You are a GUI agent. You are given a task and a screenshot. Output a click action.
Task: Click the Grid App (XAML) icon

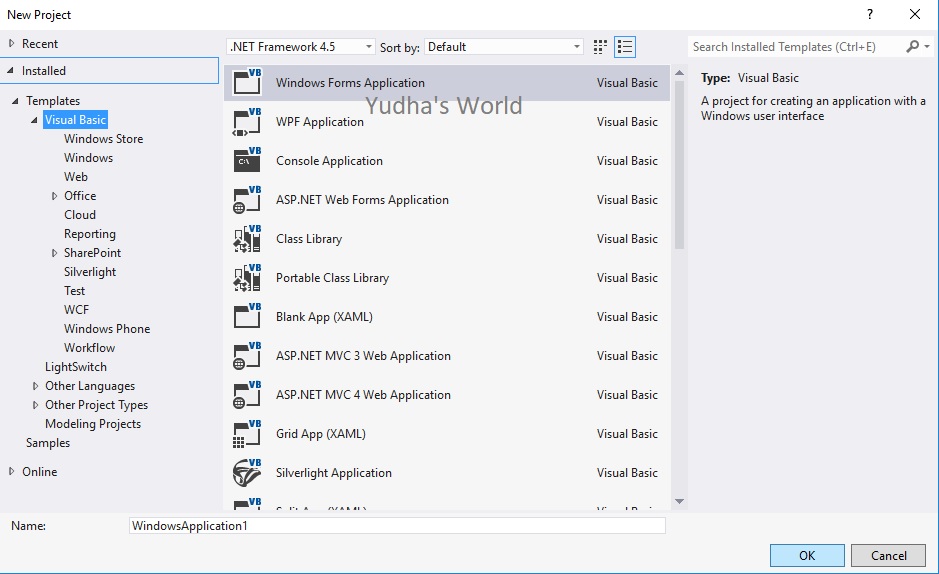(x=247, y=433)
